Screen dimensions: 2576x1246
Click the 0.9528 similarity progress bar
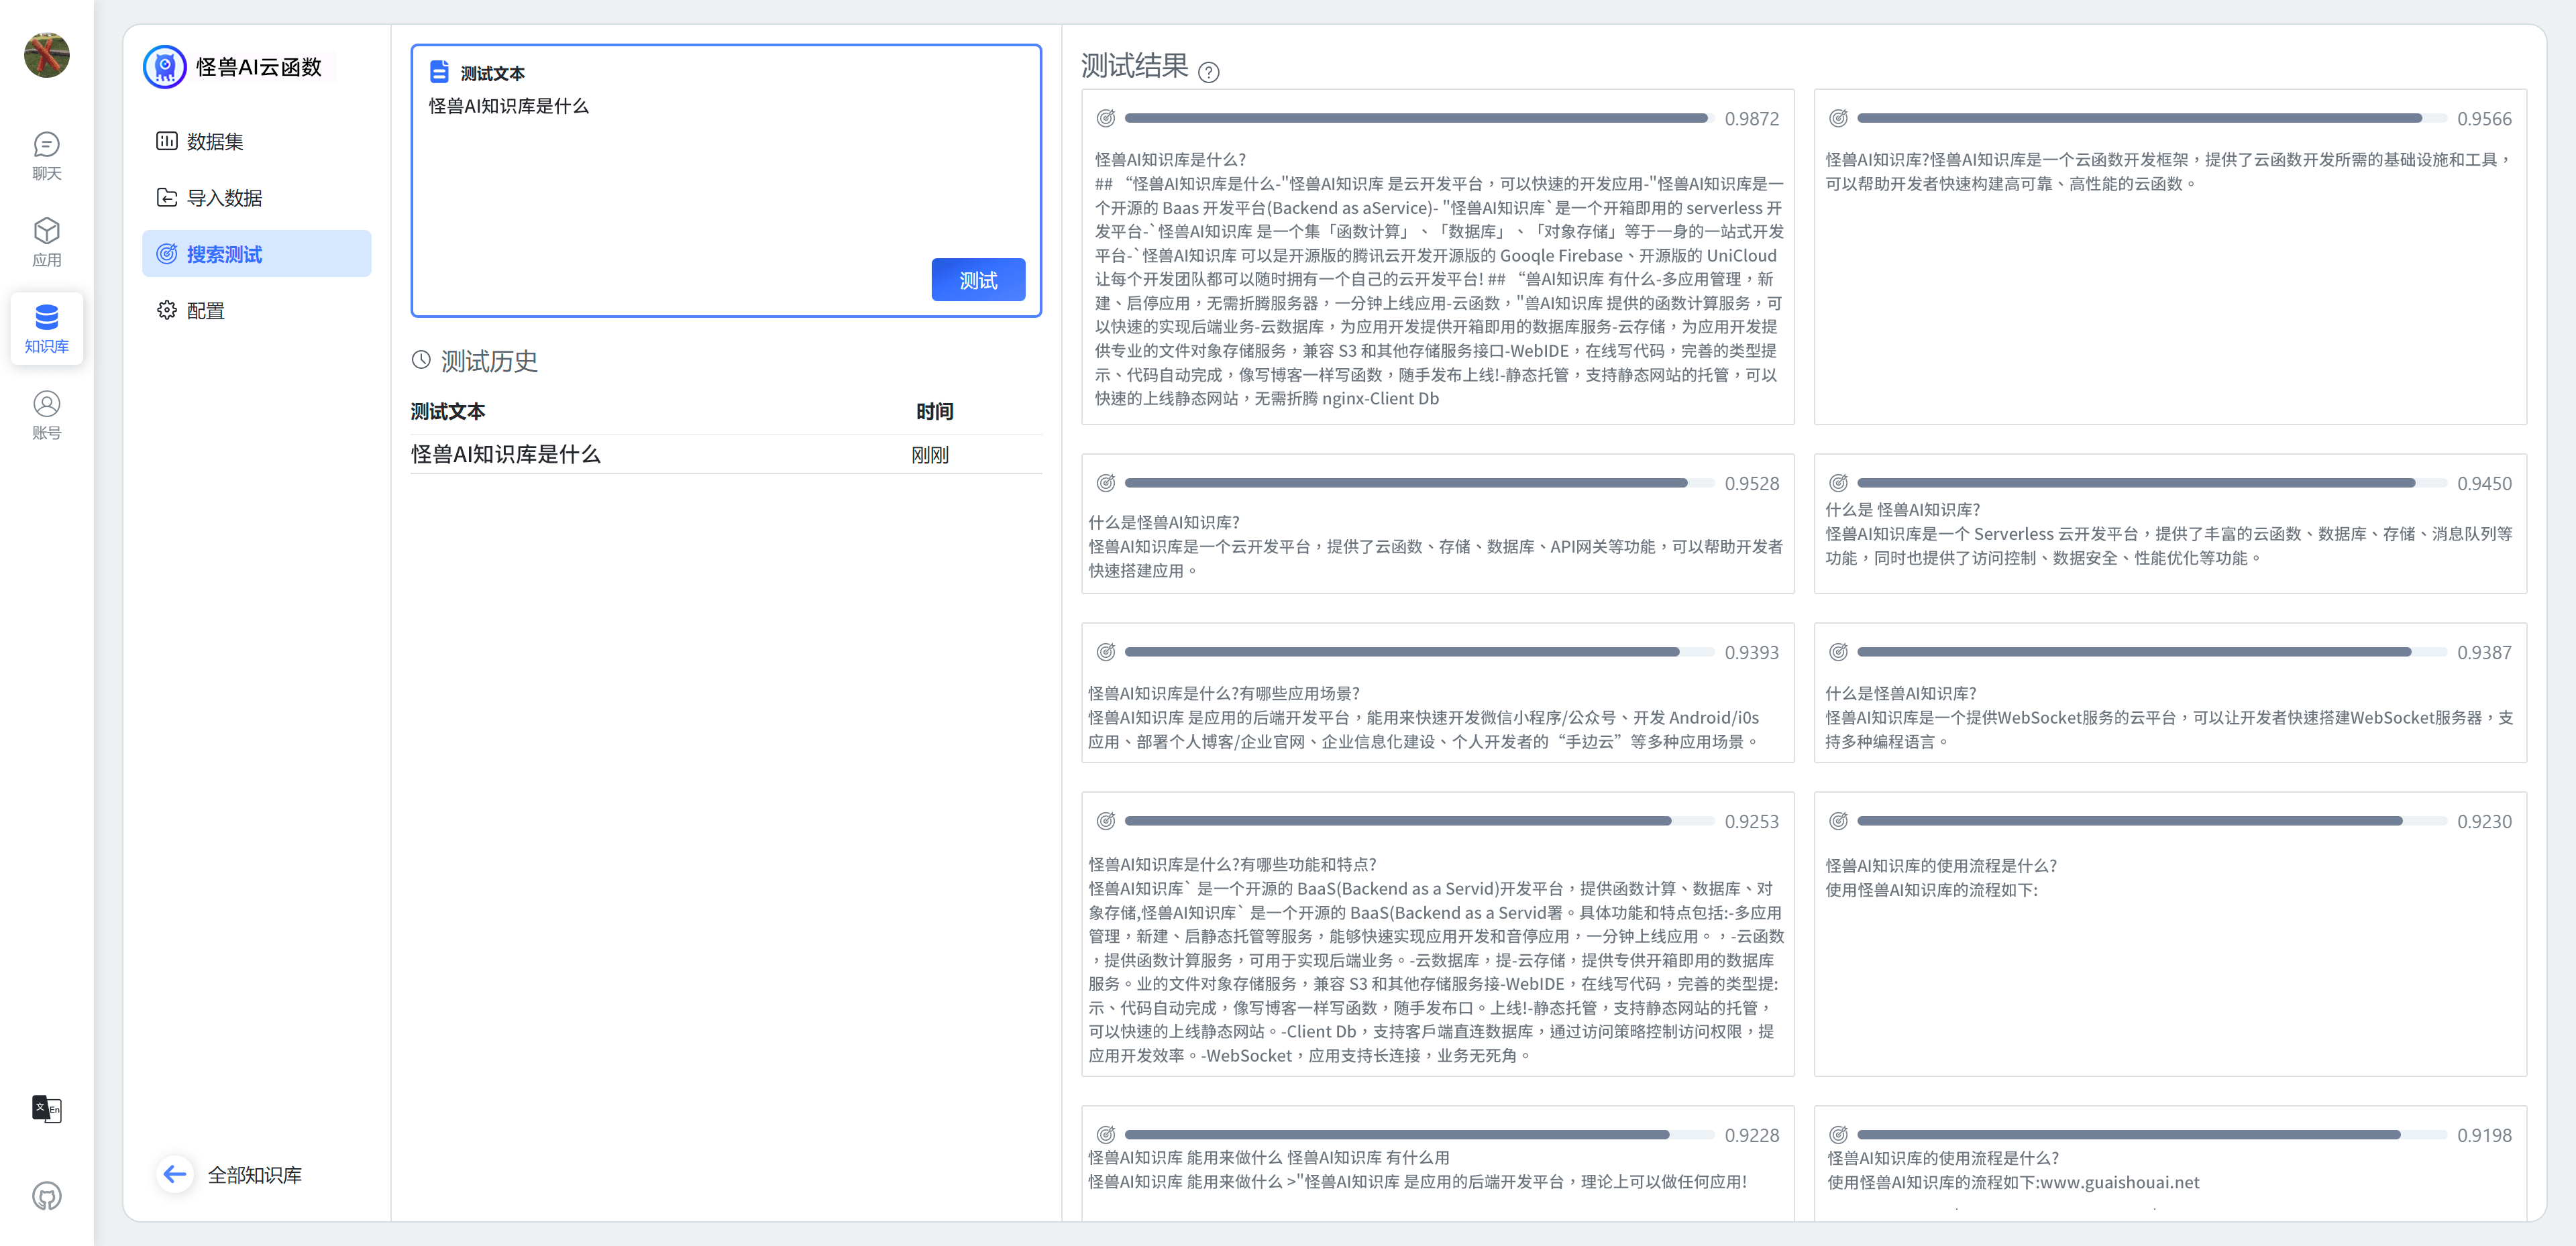[1419, 483]
